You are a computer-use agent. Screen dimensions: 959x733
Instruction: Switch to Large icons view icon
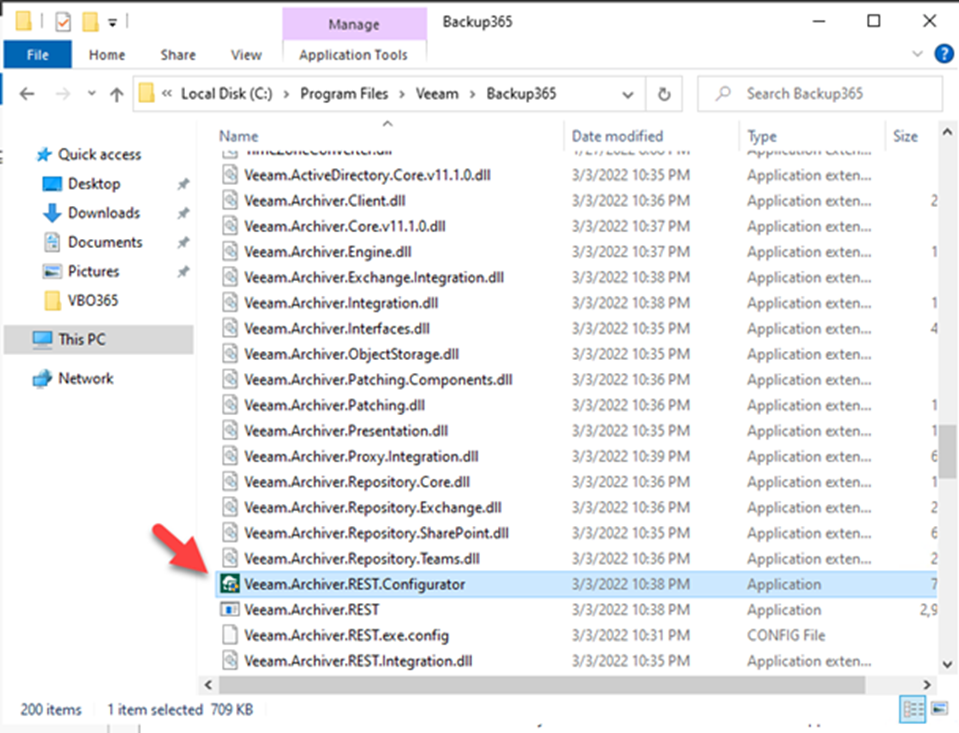click(x=939, y=709)
